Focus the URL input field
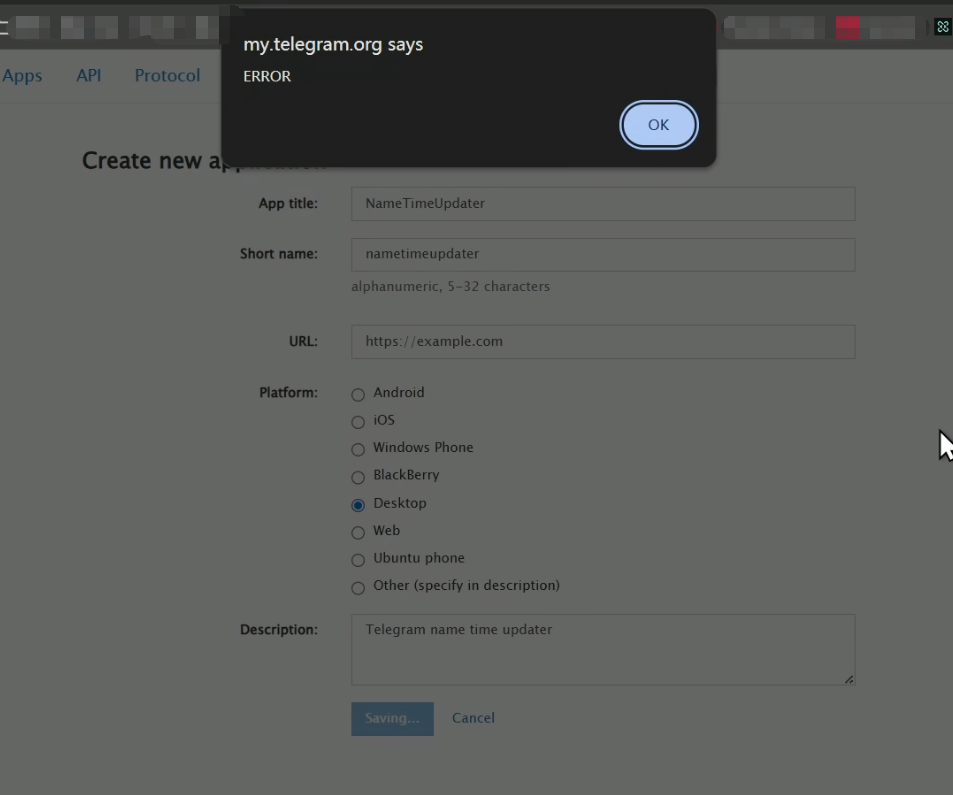This screenshot has width=953, height=795. pyautogui.click(x=603, y=342)
